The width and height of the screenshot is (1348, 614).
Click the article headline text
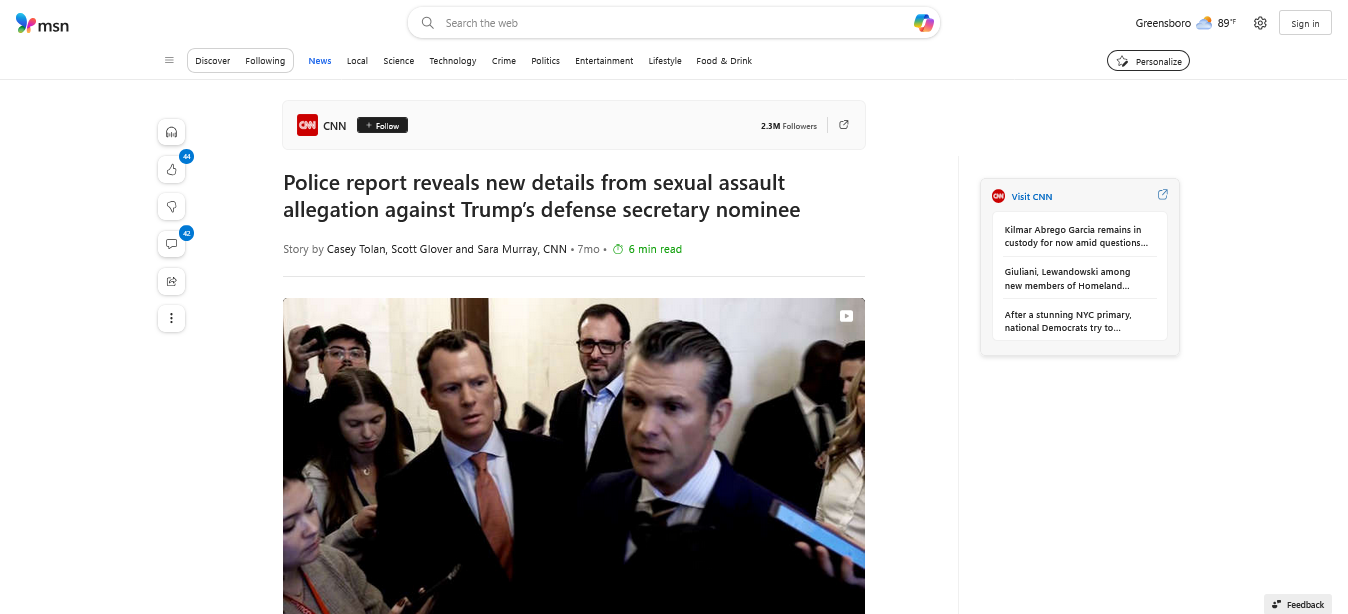click(542, 196)
